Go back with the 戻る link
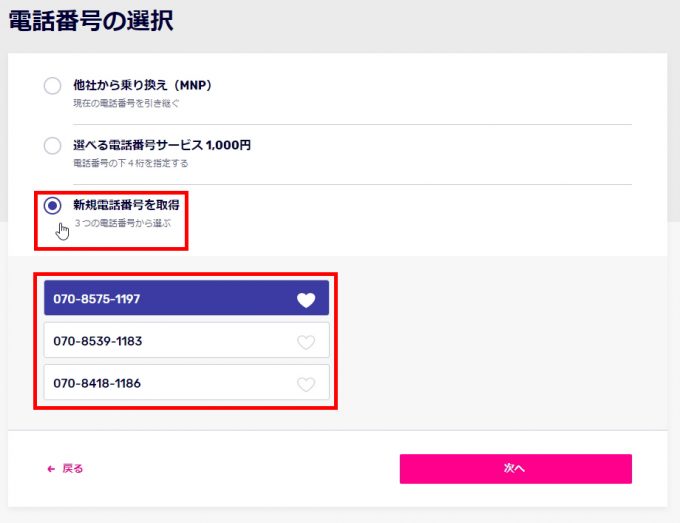Screen dimensions: 680x523 click(x=65, y=468)
